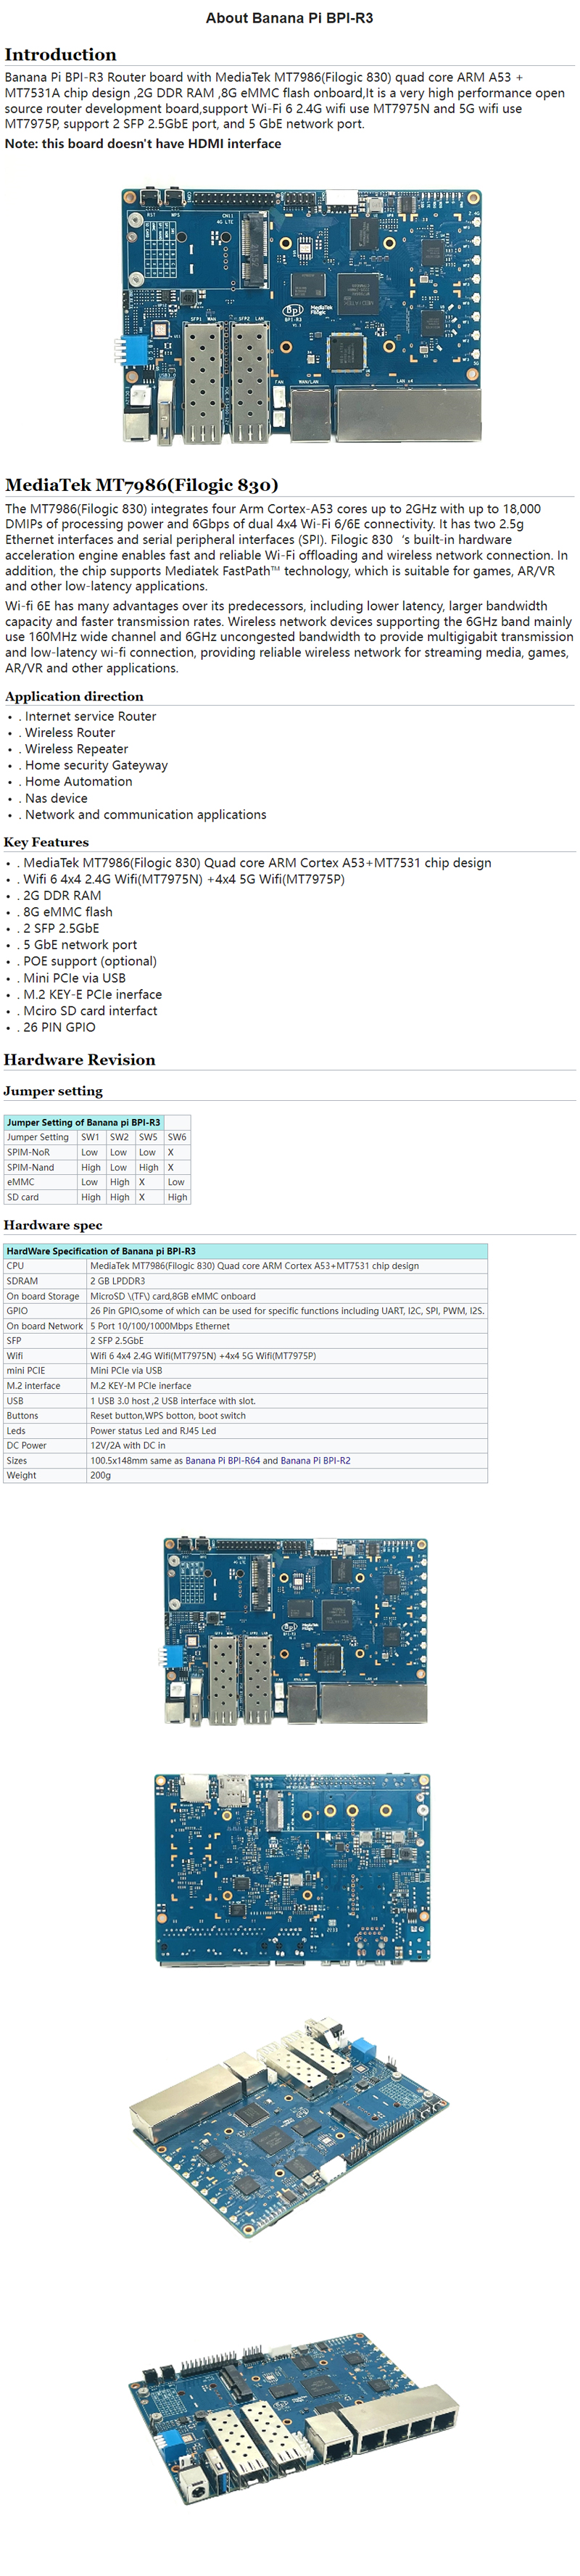Viewport: 580px width, 2576px height.
Task: Click the 'MediaTek MT7986(Filogic 830)' heading
Action: 141,485
